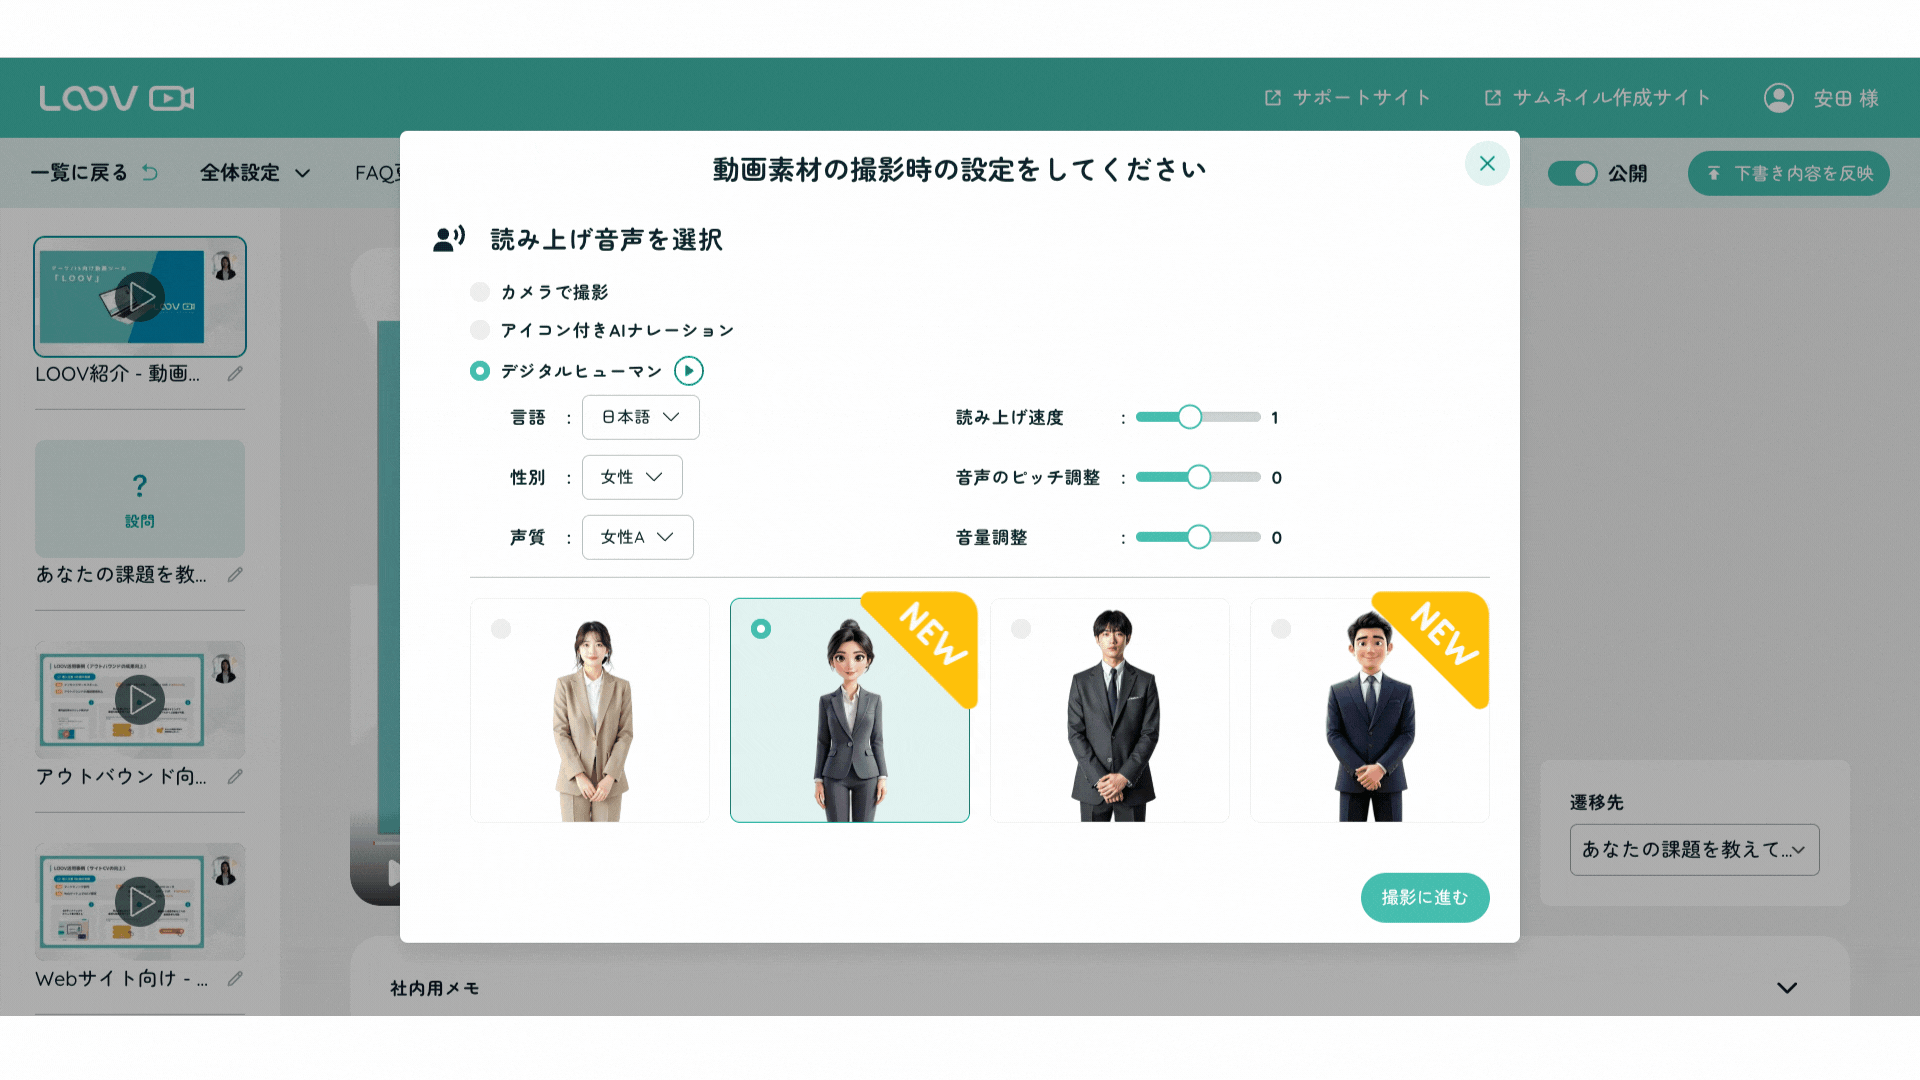
Task: Toggle the 公開 switch
Action: (x=1573, y=173)
